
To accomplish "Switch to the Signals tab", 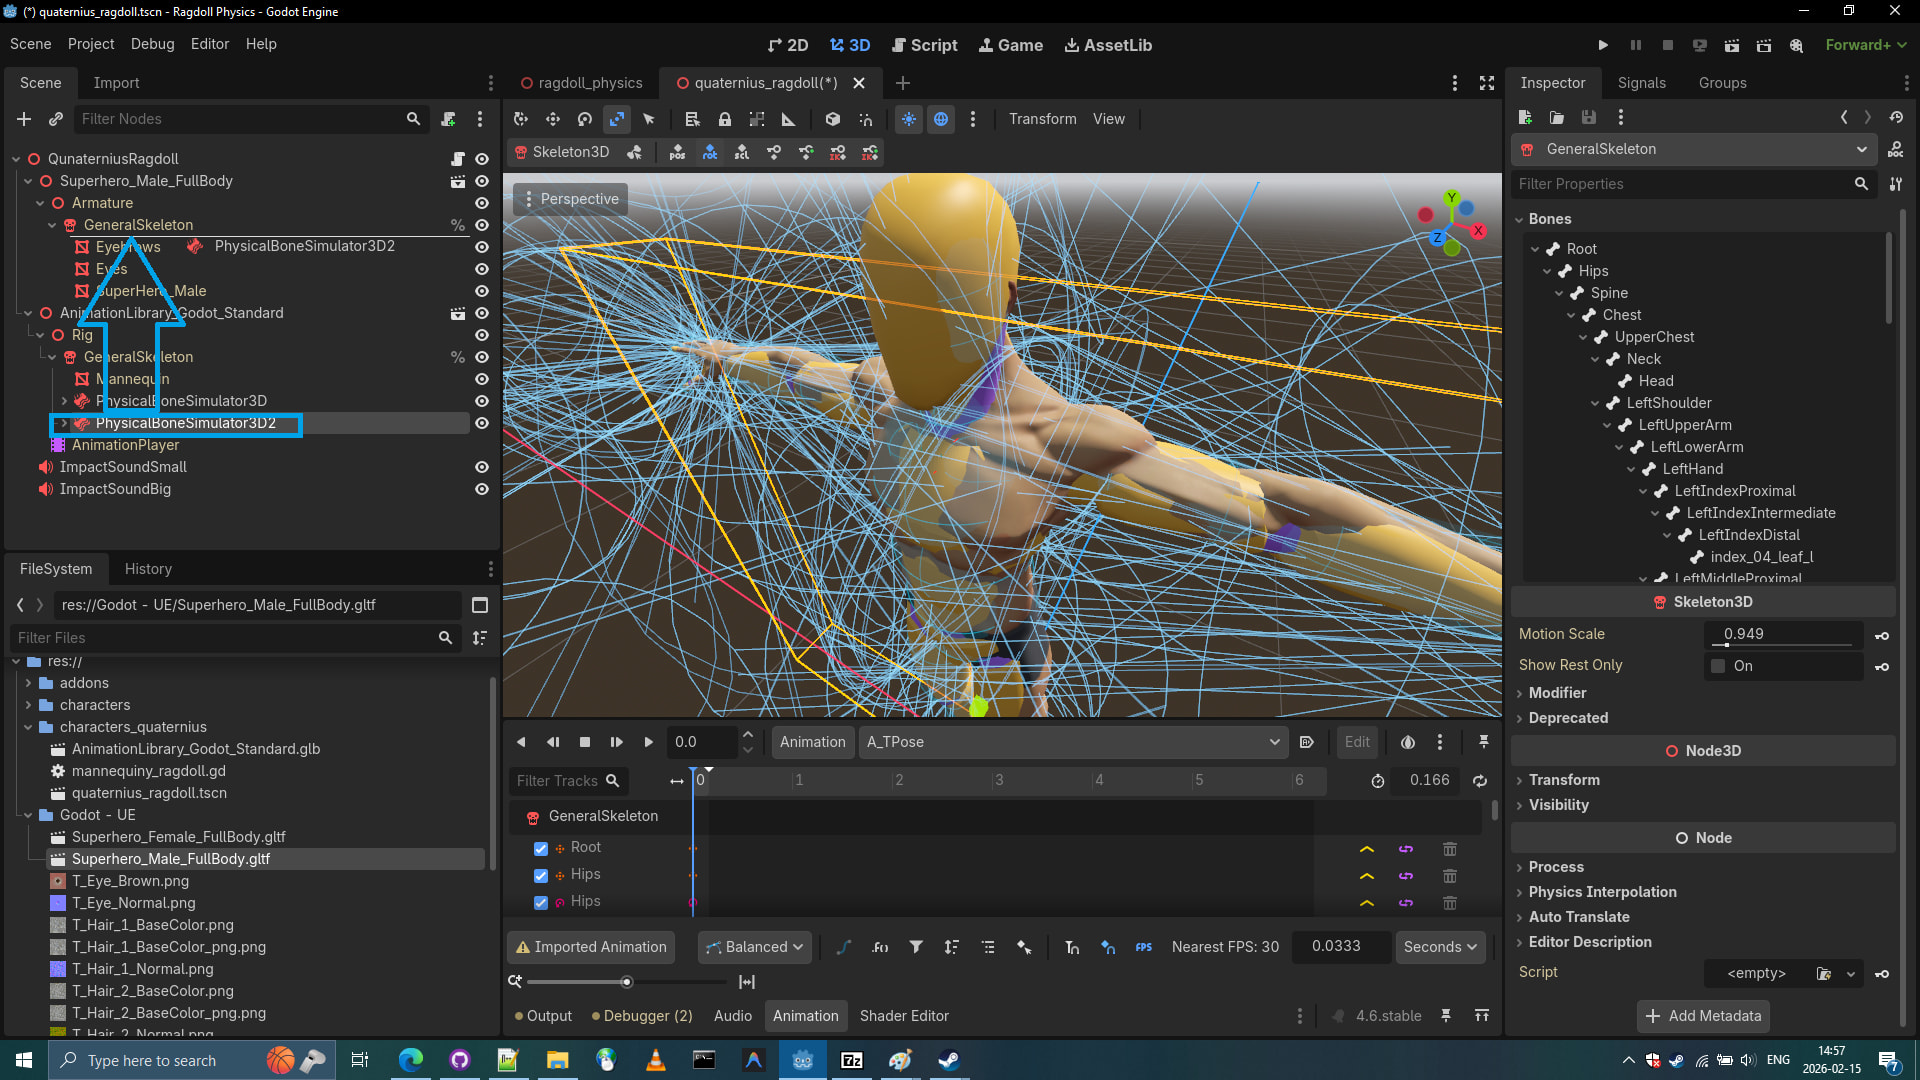I will tap(1641, 83).
